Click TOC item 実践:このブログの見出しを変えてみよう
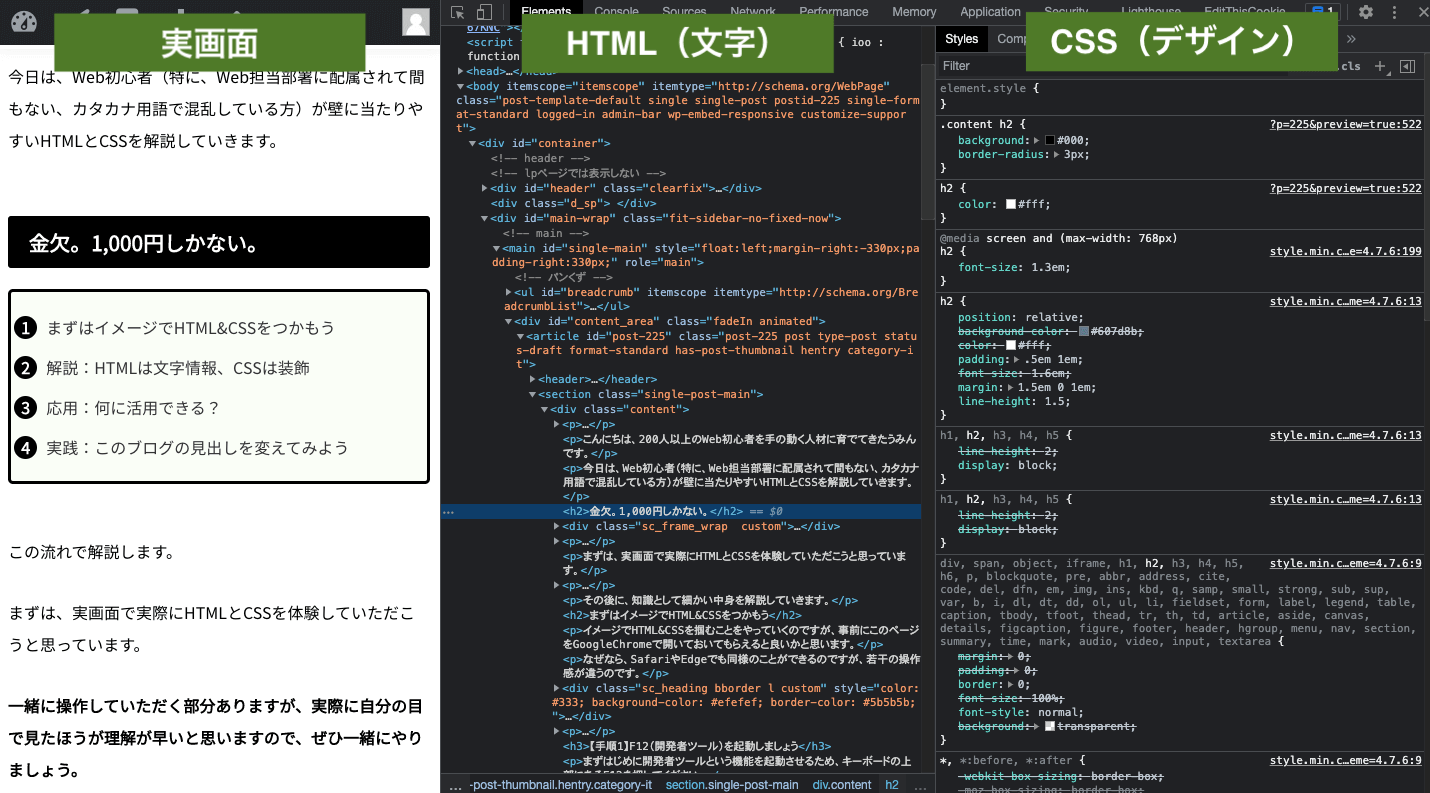 point(198,448)
